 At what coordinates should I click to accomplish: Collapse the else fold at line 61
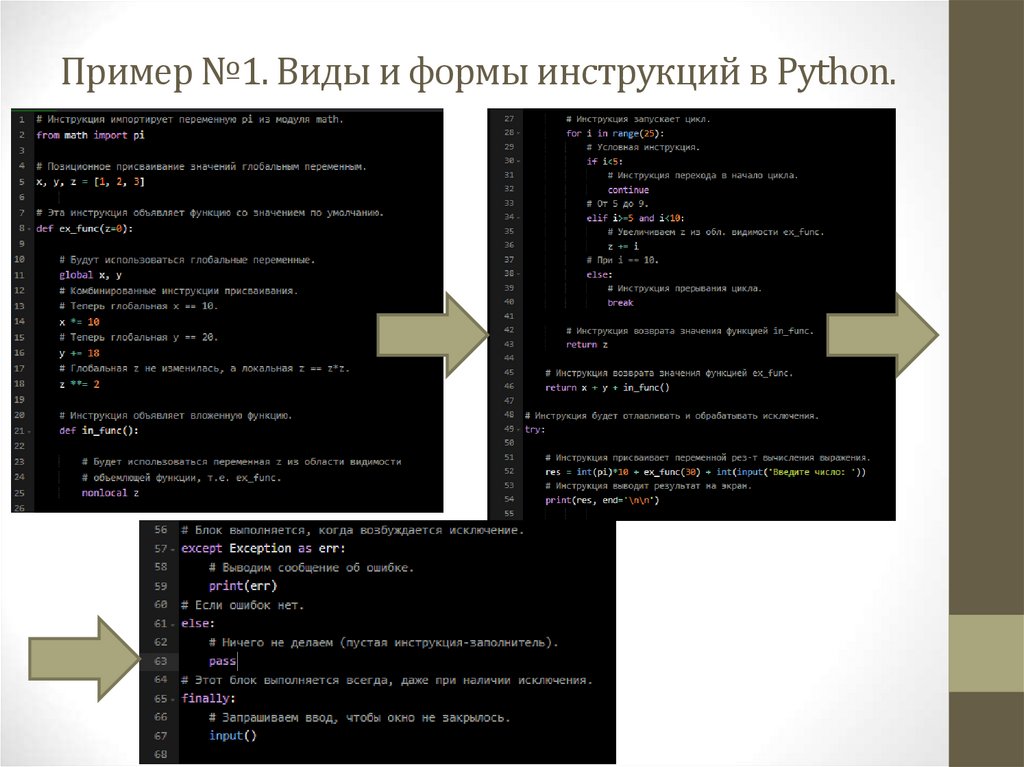(x=172, y=624)
